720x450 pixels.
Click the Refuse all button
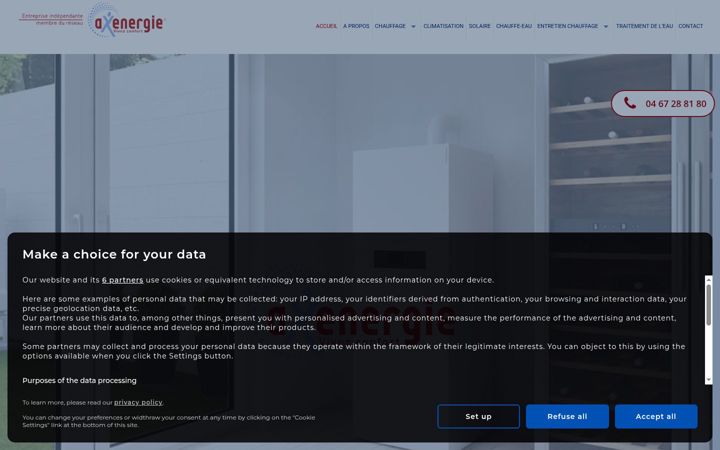(x=567, y=416)
